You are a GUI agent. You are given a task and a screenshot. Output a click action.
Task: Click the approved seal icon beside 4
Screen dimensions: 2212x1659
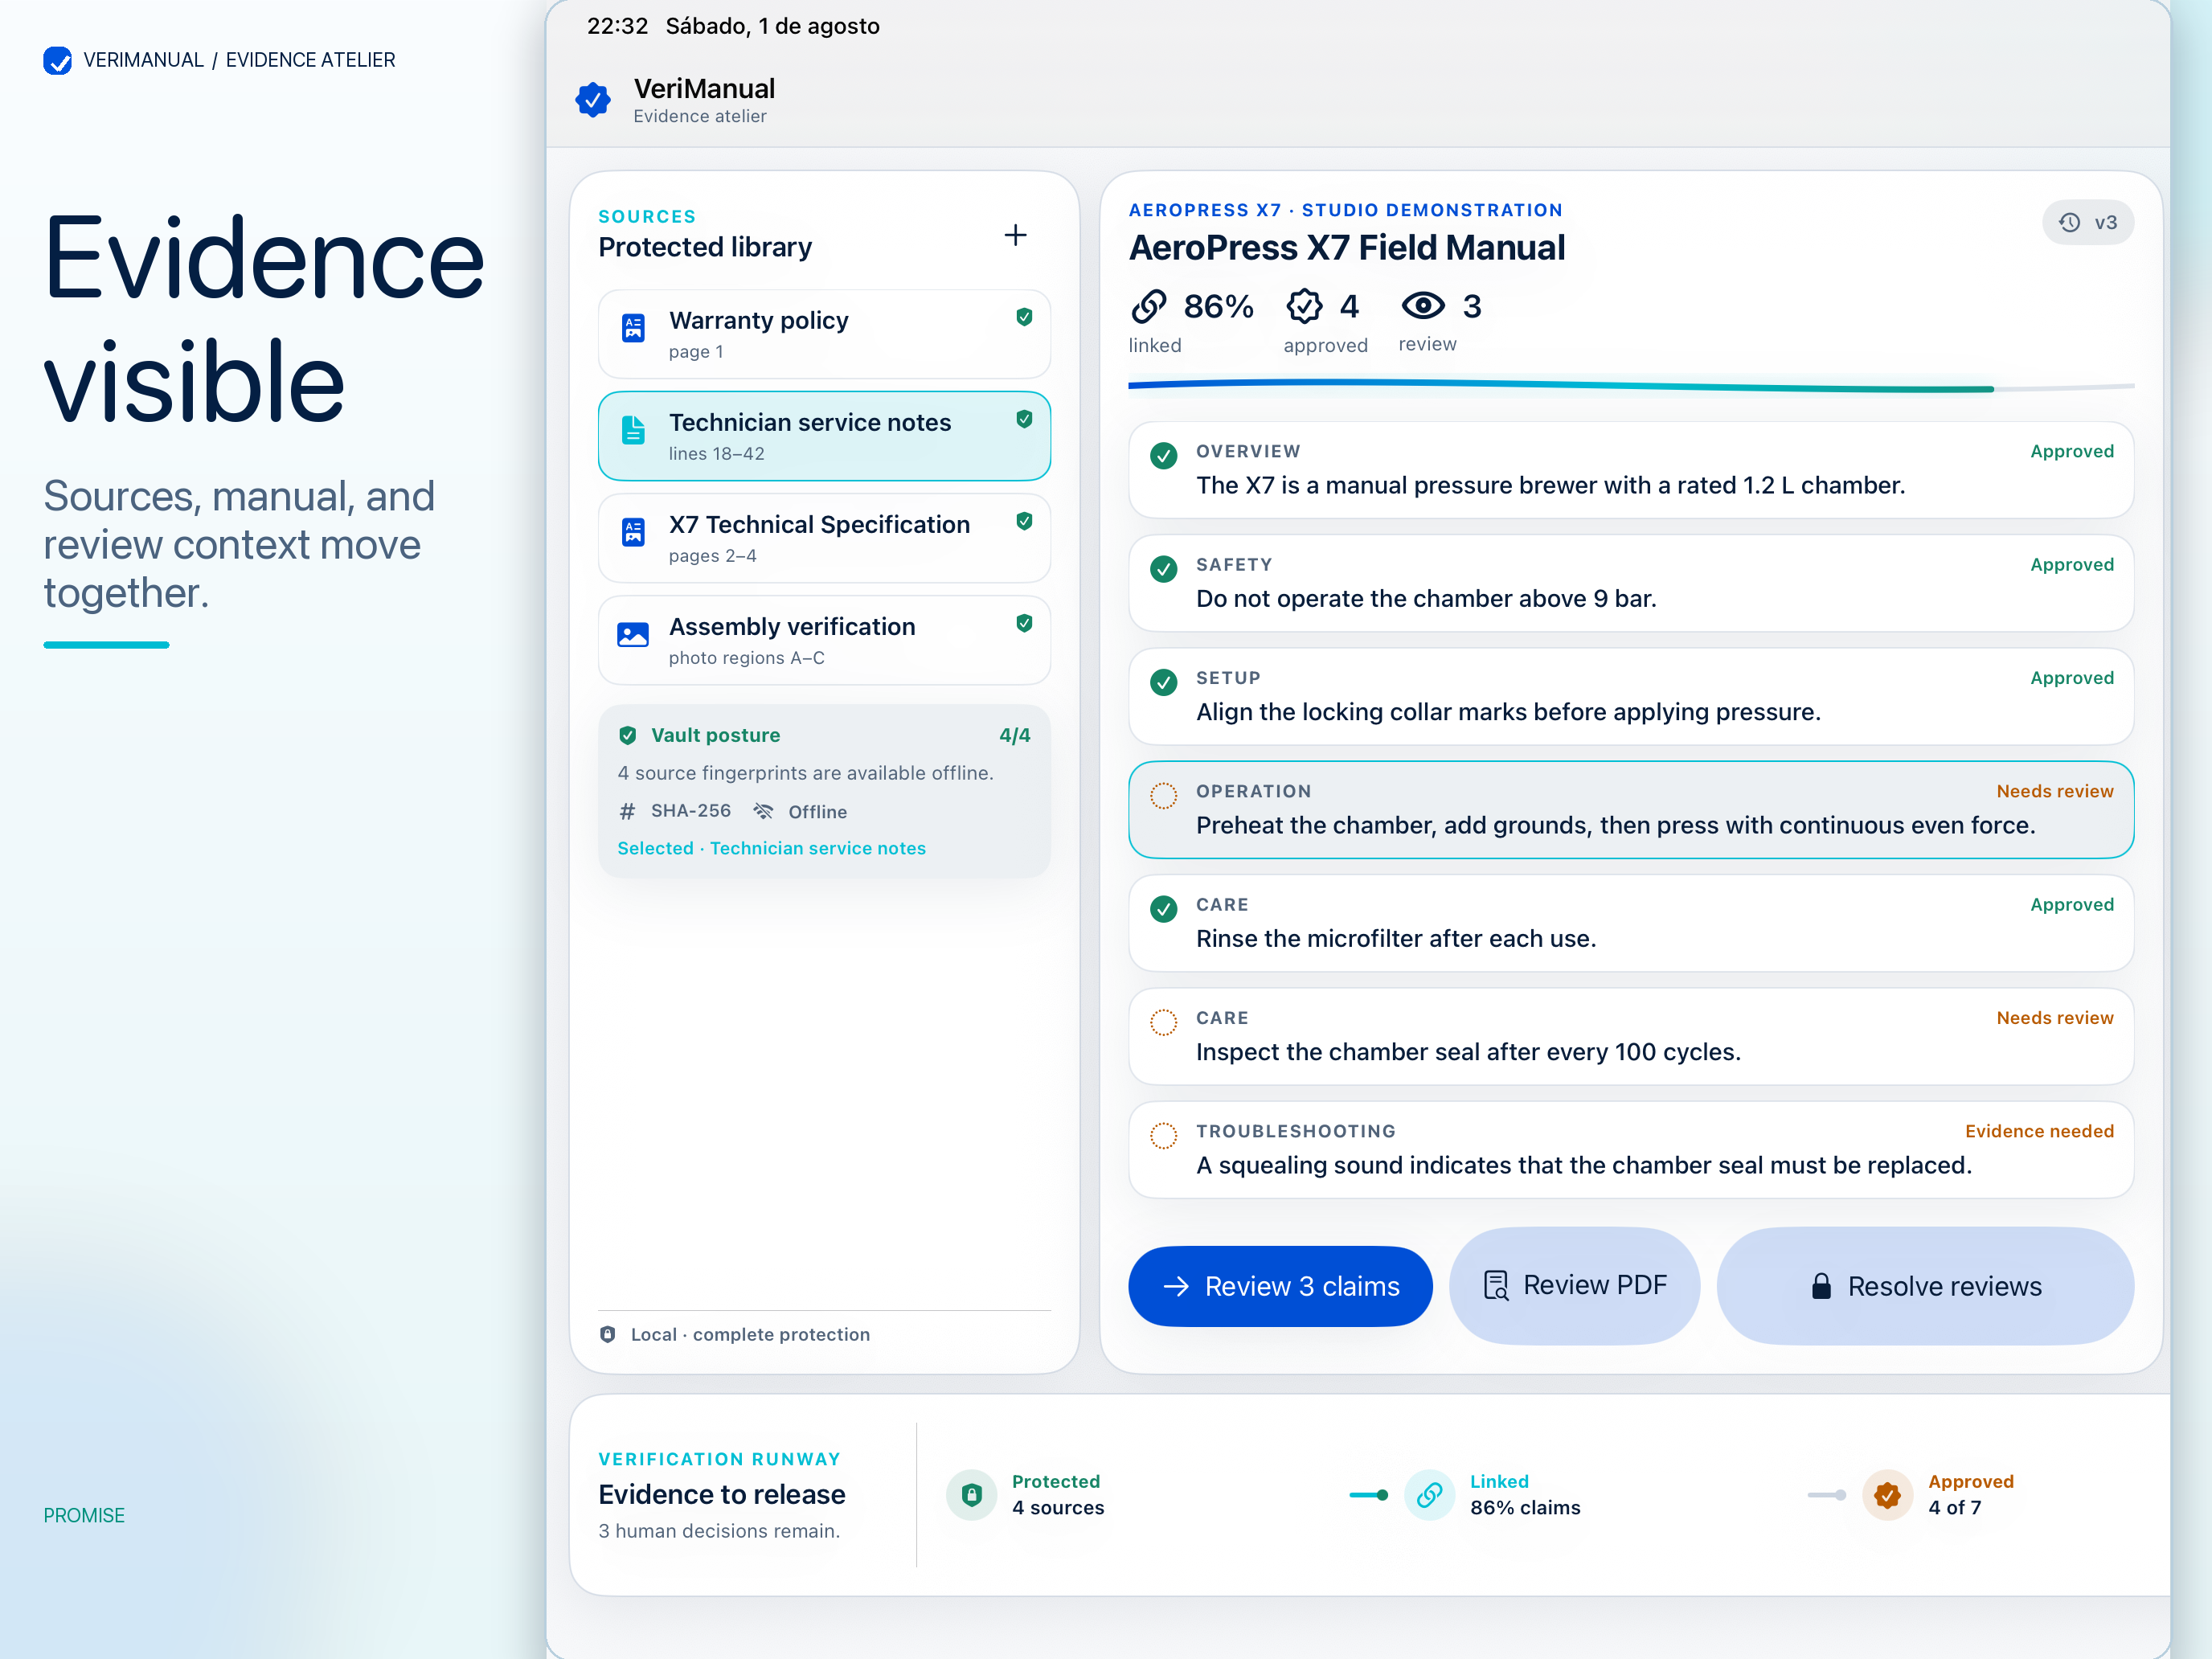click(1304, 306)
